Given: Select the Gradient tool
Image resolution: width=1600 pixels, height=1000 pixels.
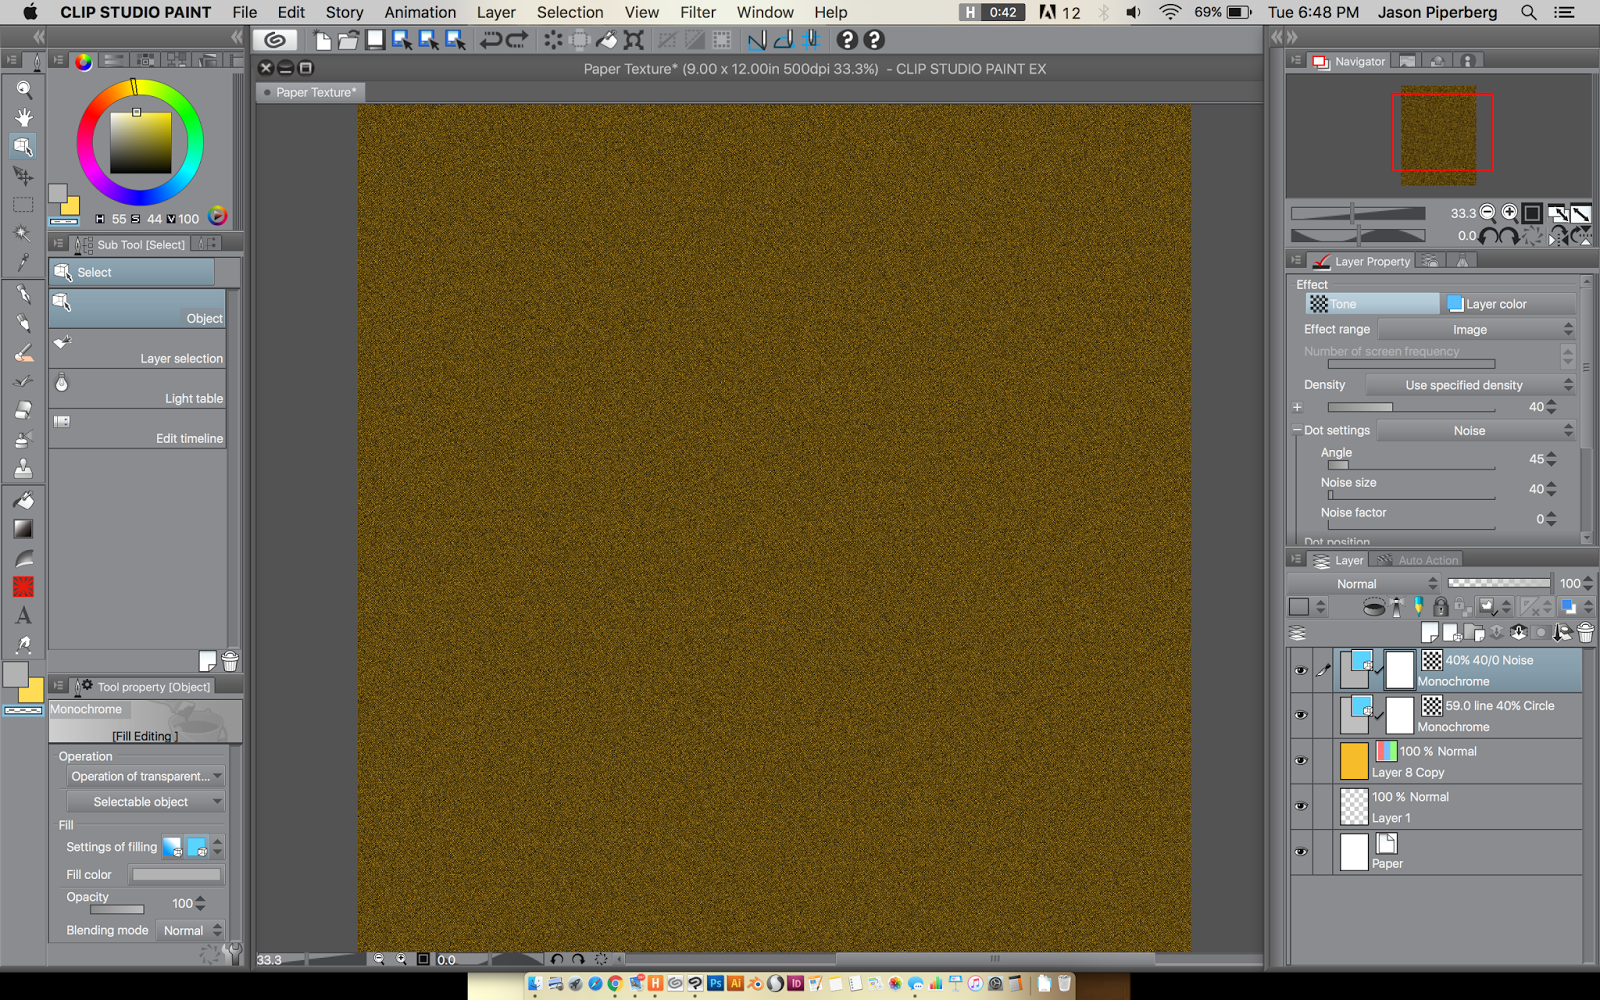Looking at the screenshot, I should pyautogui.click(x=23, y=529).
